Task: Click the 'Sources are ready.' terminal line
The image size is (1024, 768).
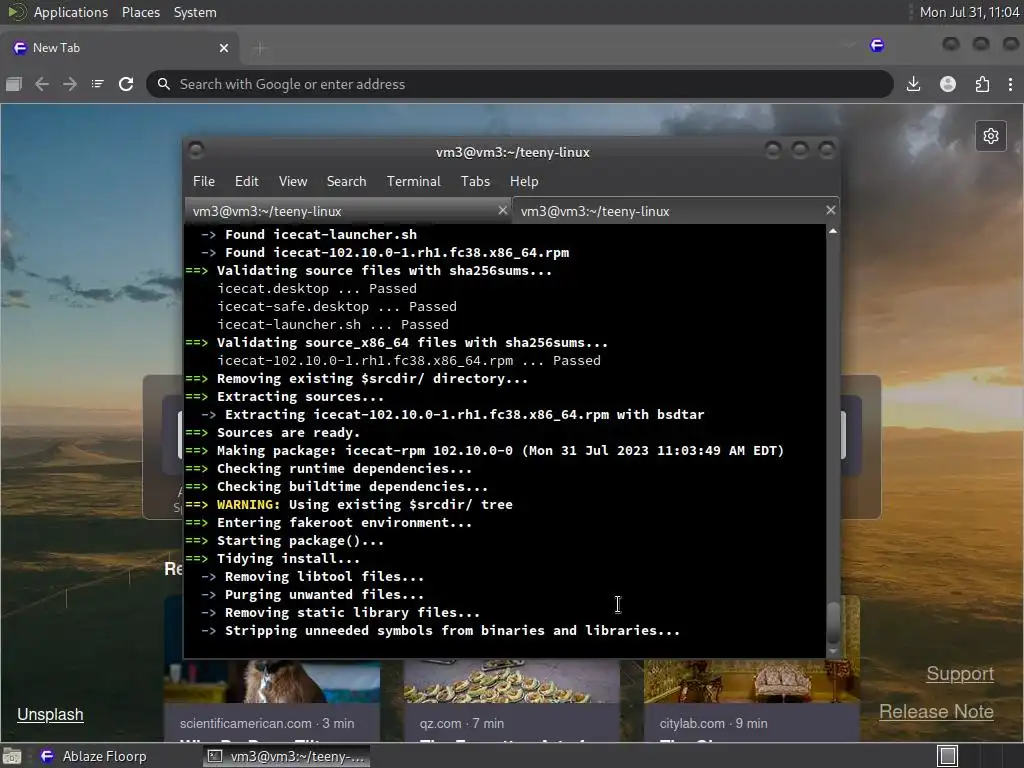Action: point(288,432)
